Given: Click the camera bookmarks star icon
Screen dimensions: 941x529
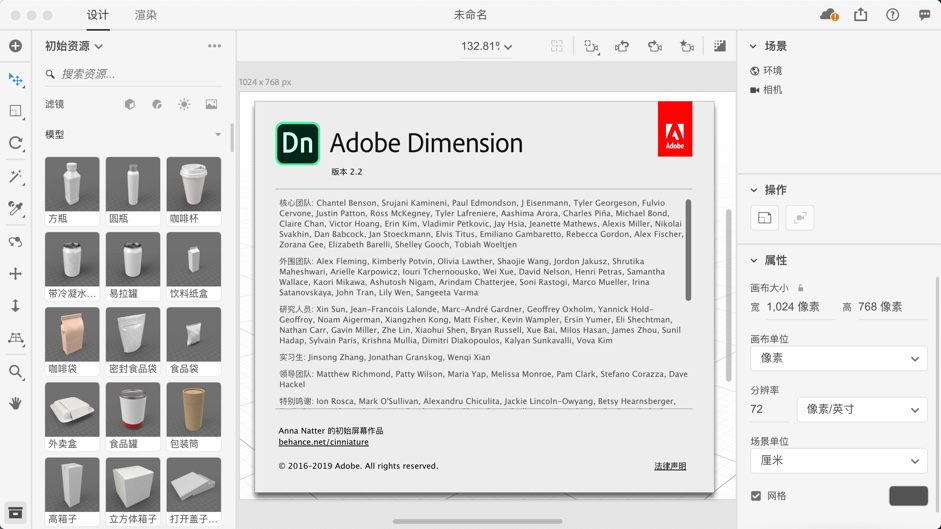Looking at the screenshot, I should [687, 46].
